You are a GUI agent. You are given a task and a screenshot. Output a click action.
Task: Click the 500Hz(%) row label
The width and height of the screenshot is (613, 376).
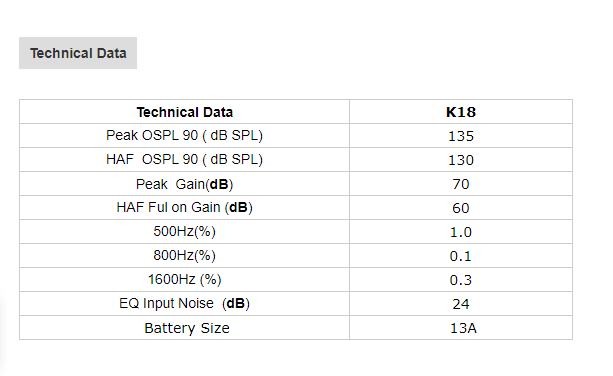185,231
